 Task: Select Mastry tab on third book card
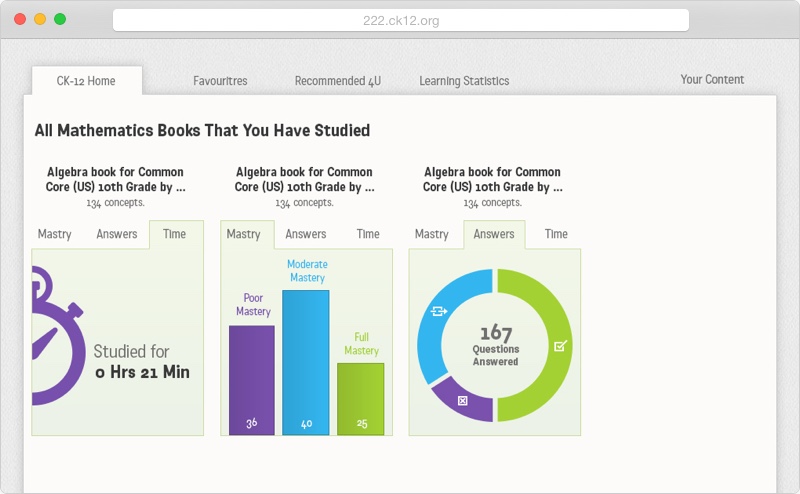pyautogui.click(x=432, y=234)
